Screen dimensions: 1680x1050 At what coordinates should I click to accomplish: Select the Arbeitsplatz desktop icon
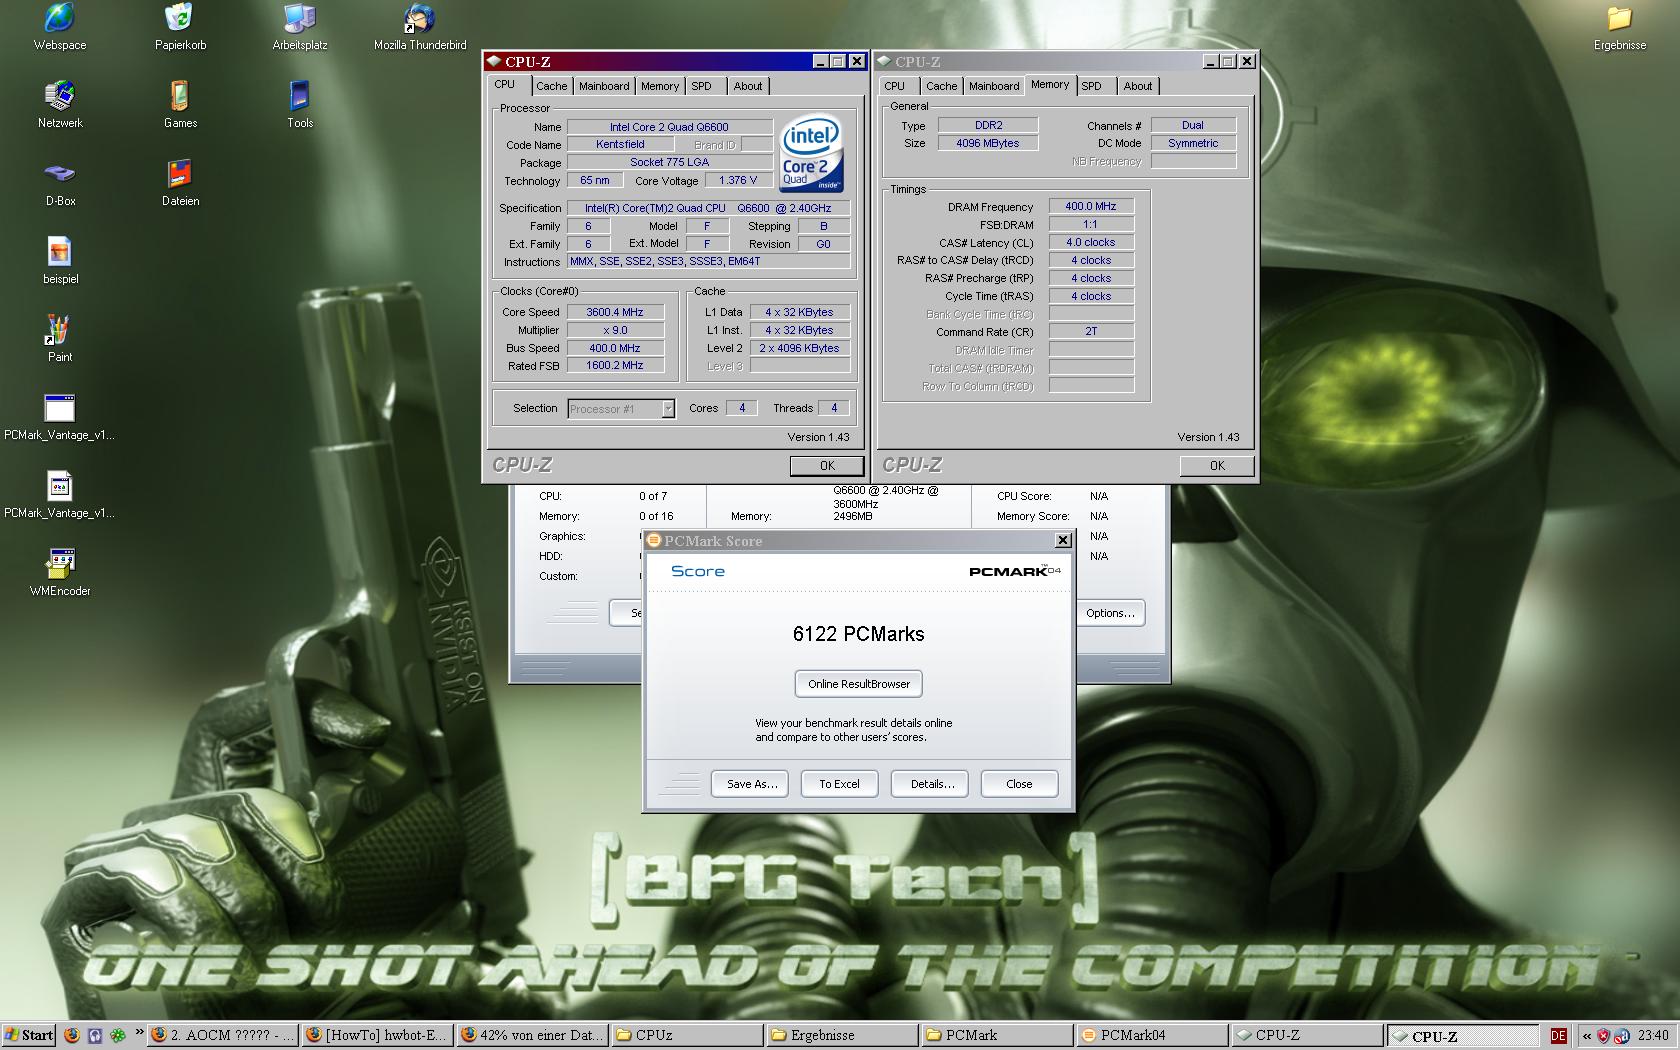[300, 27]
